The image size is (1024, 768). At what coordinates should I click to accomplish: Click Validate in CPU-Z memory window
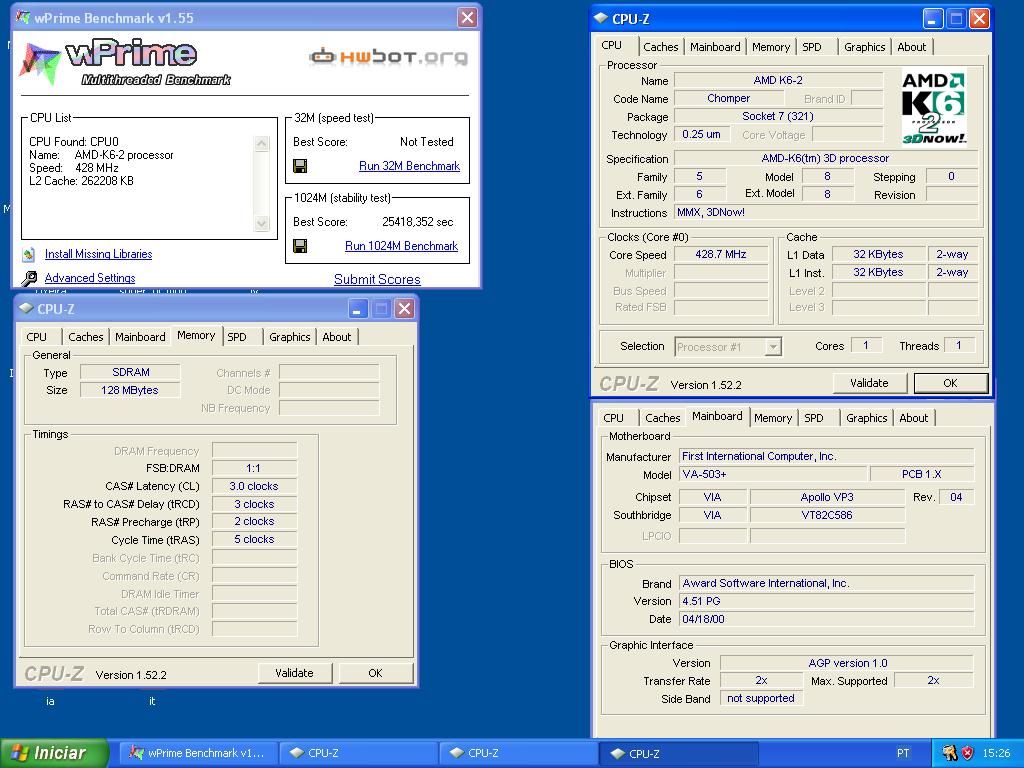[x=295, y=673]
